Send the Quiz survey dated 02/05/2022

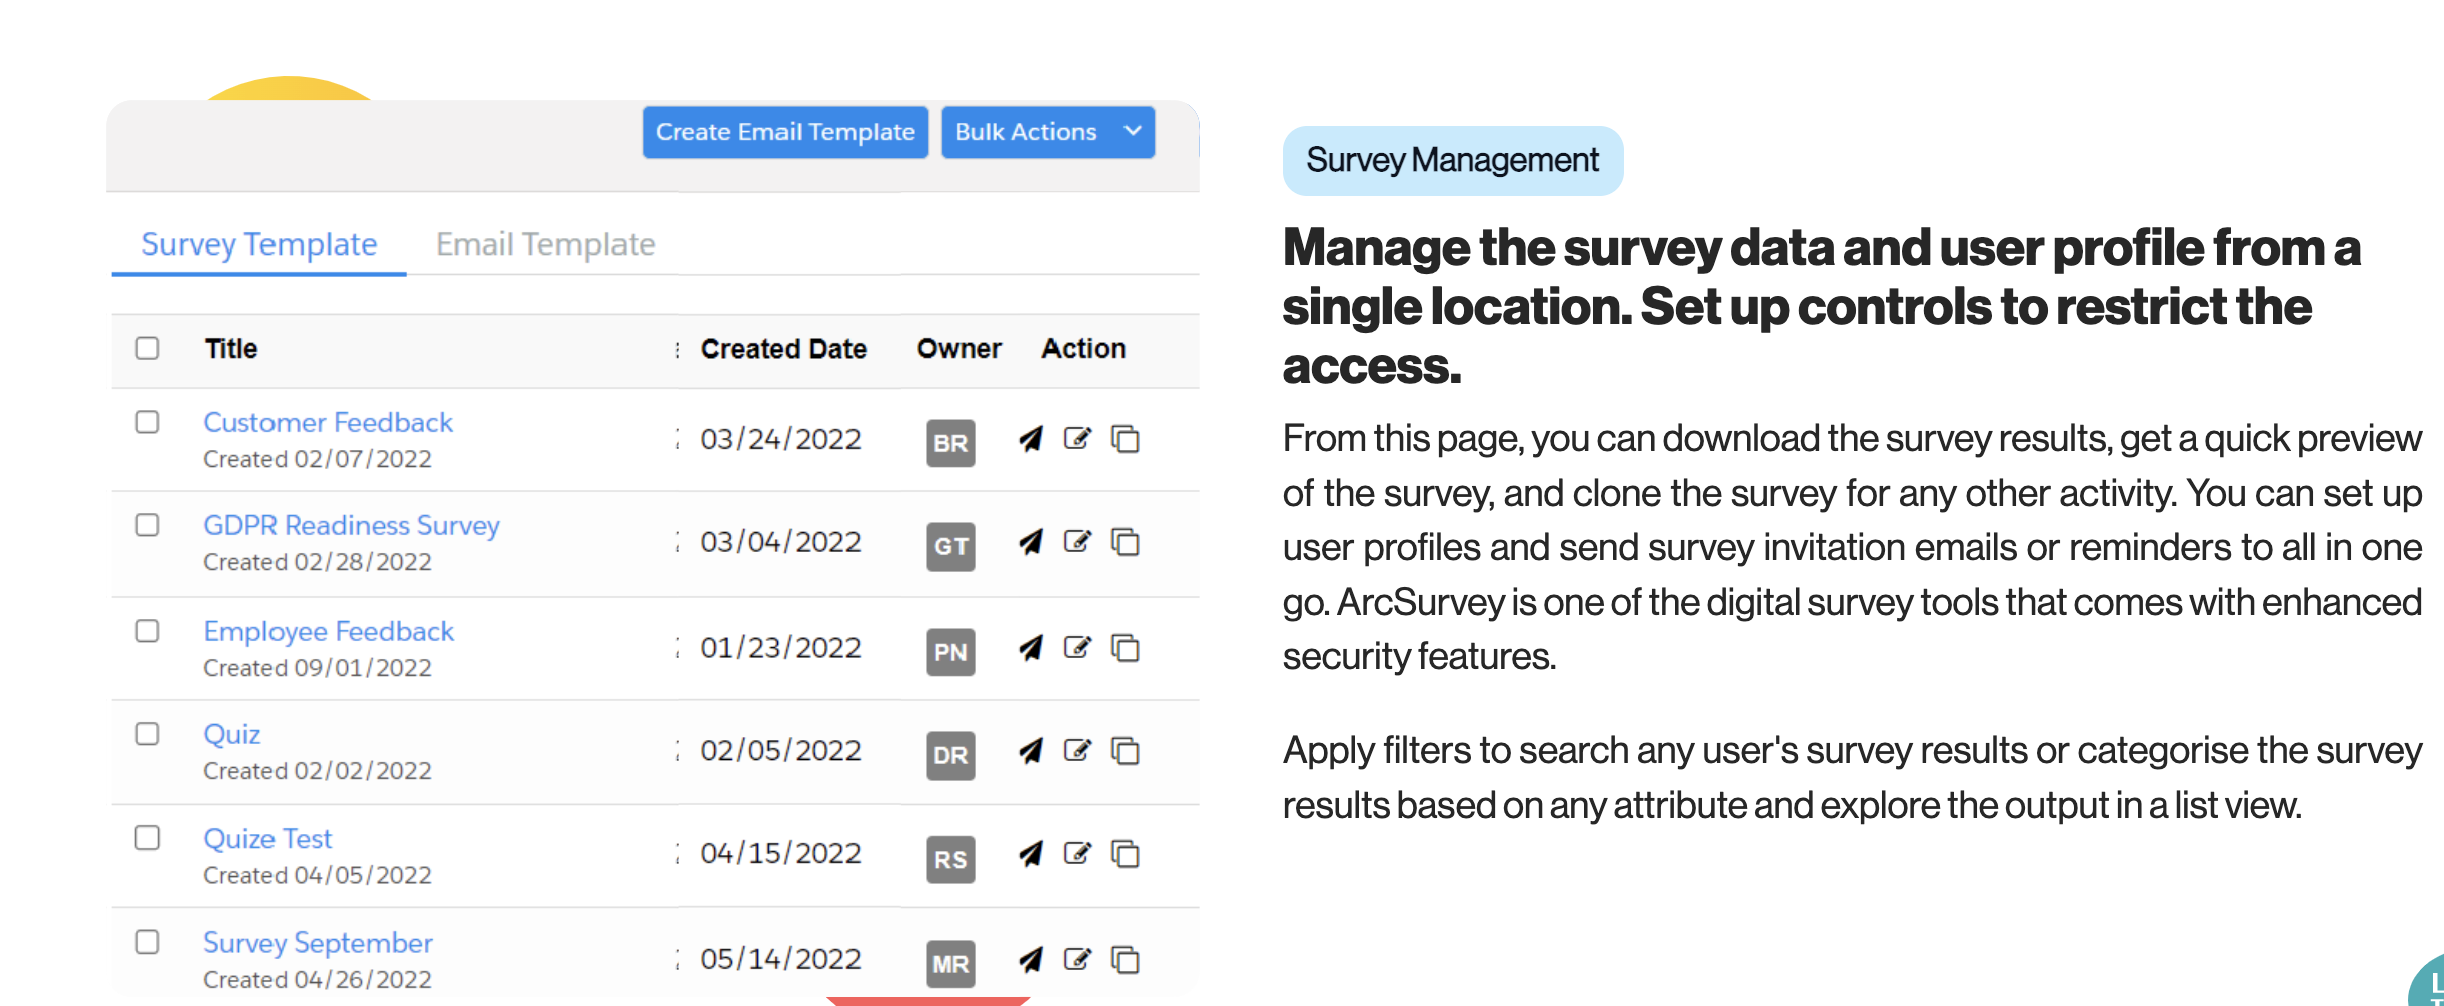(x=1030, y=751)
